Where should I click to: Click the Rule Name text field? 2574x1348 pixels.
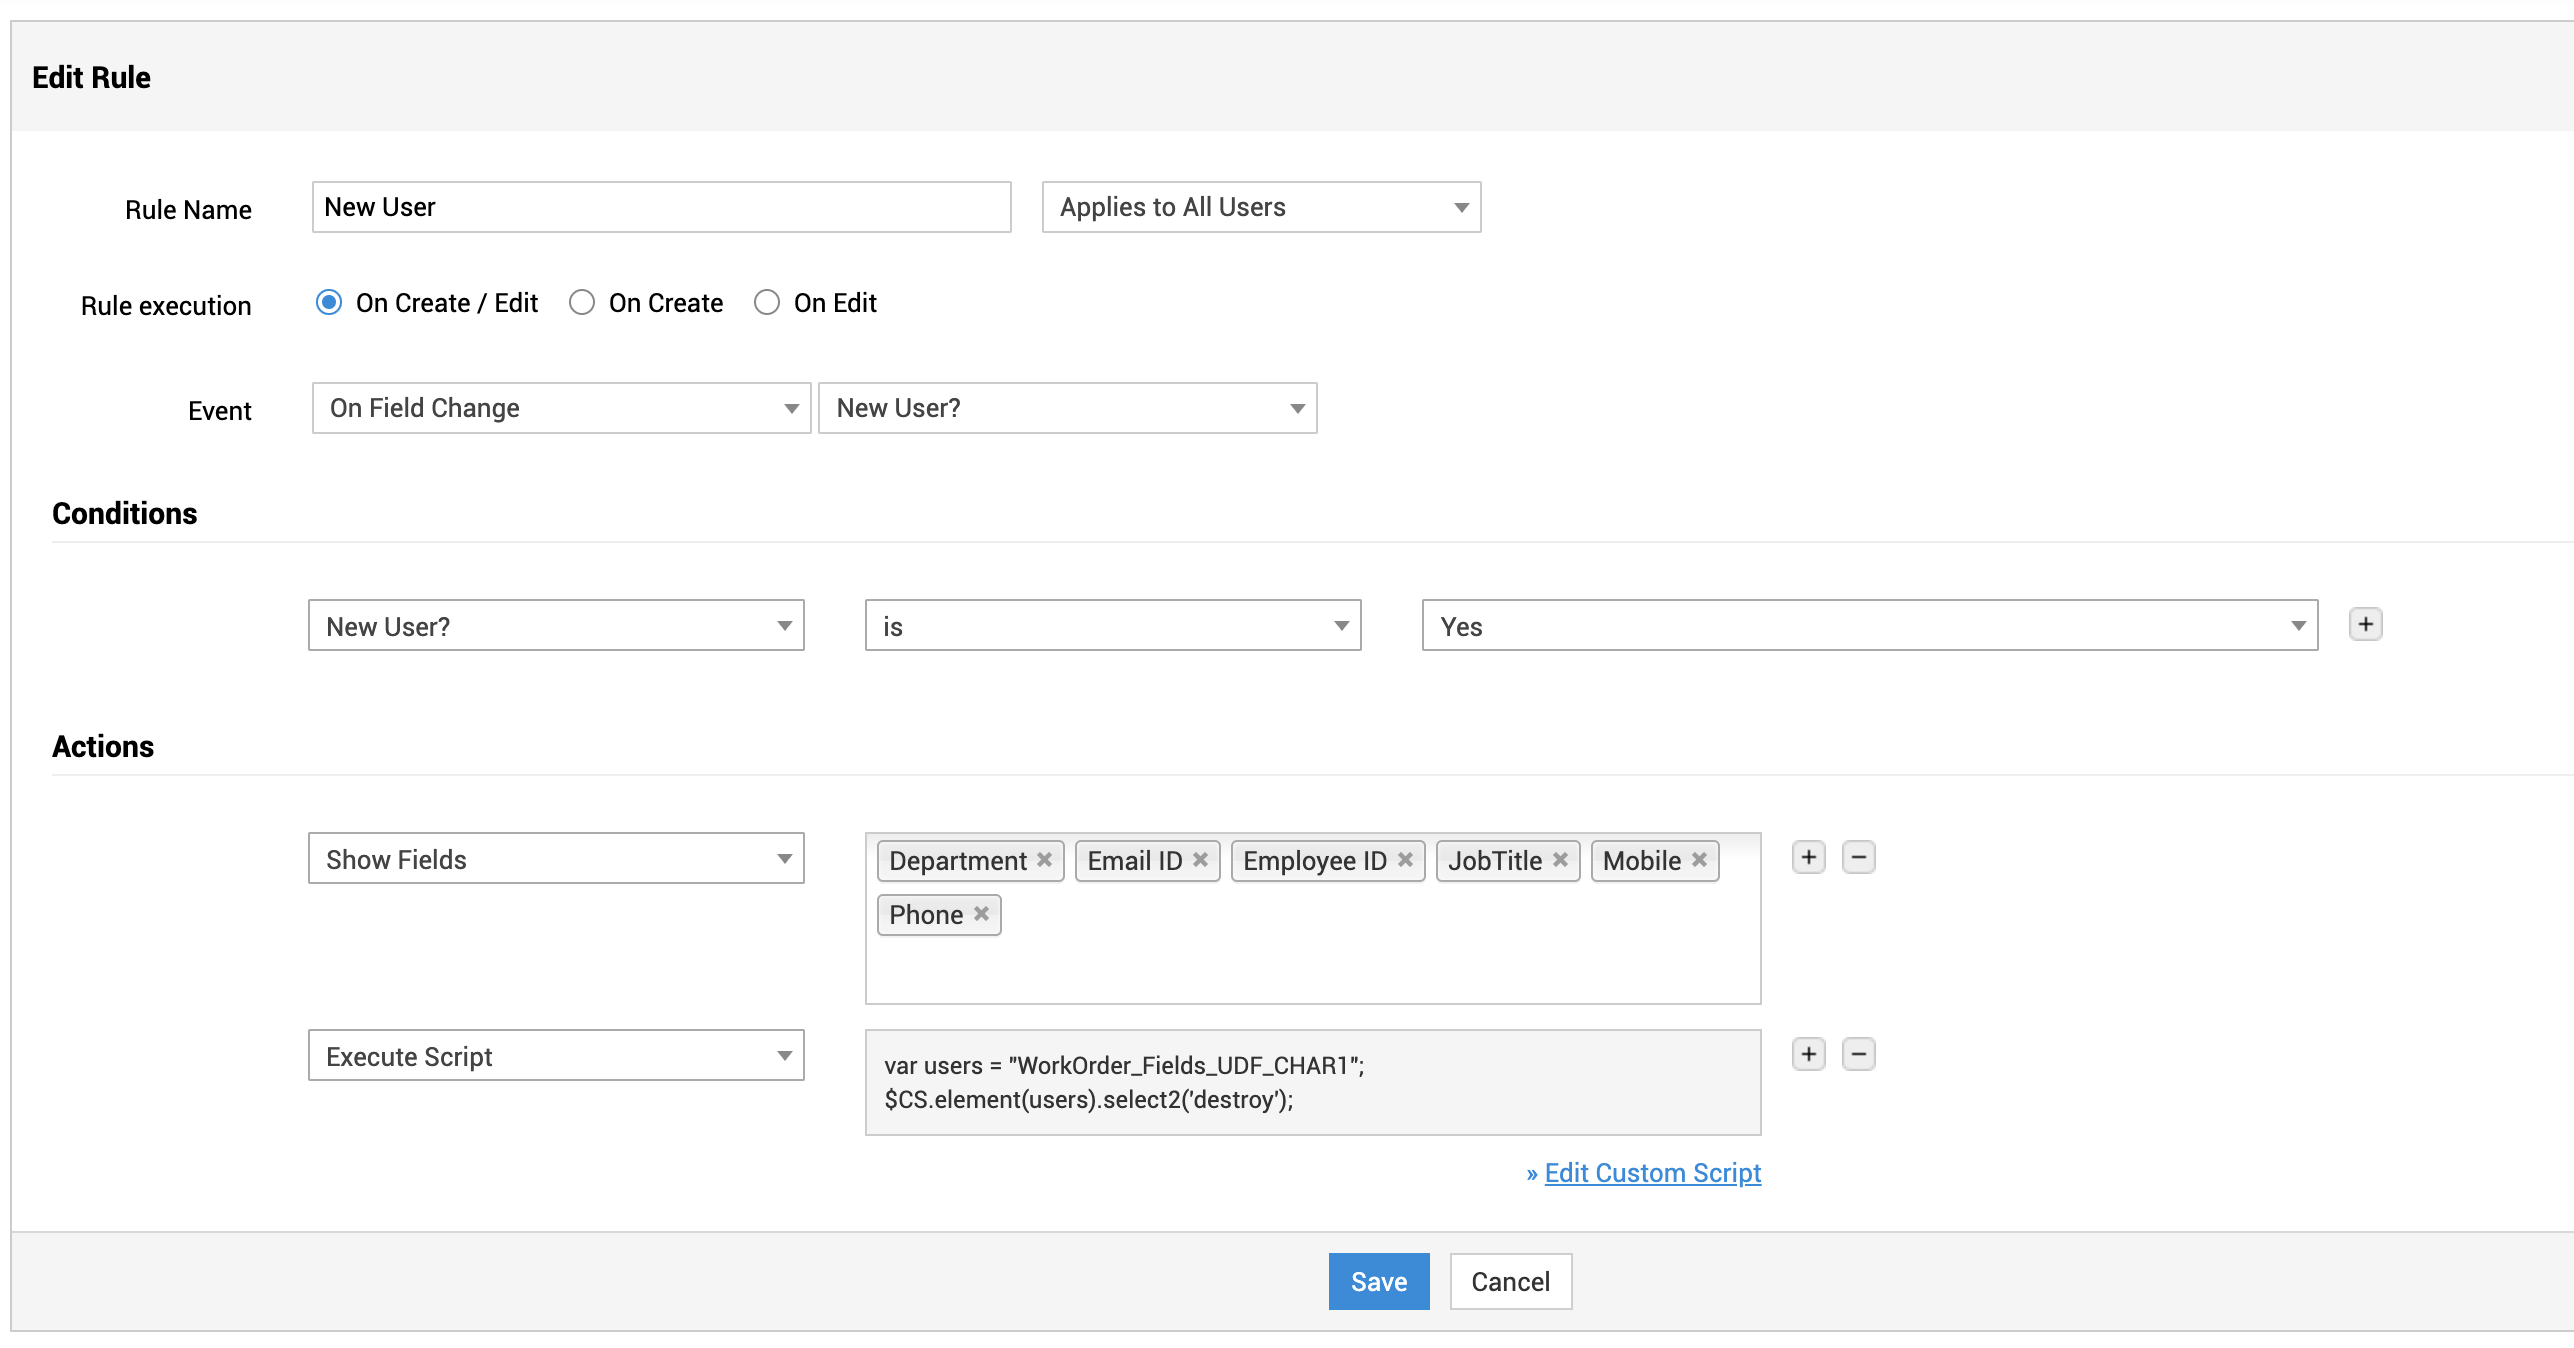tap(661, 208)
